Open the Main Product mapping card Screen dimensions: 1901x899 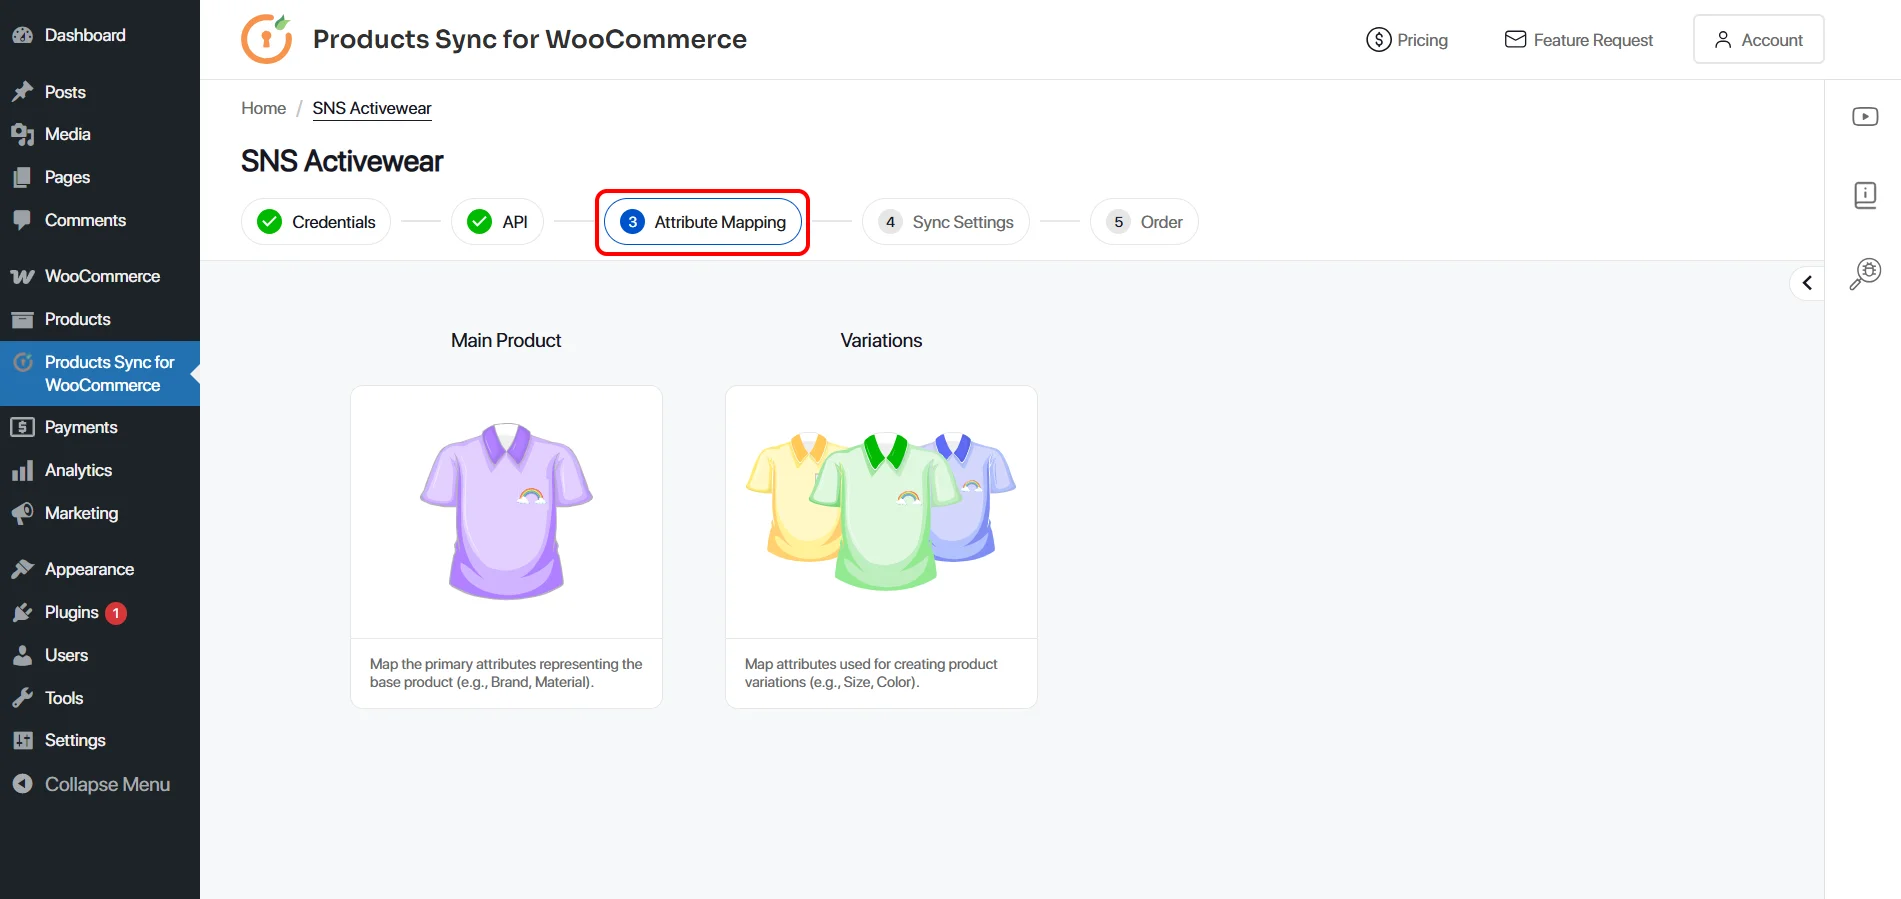506,547
